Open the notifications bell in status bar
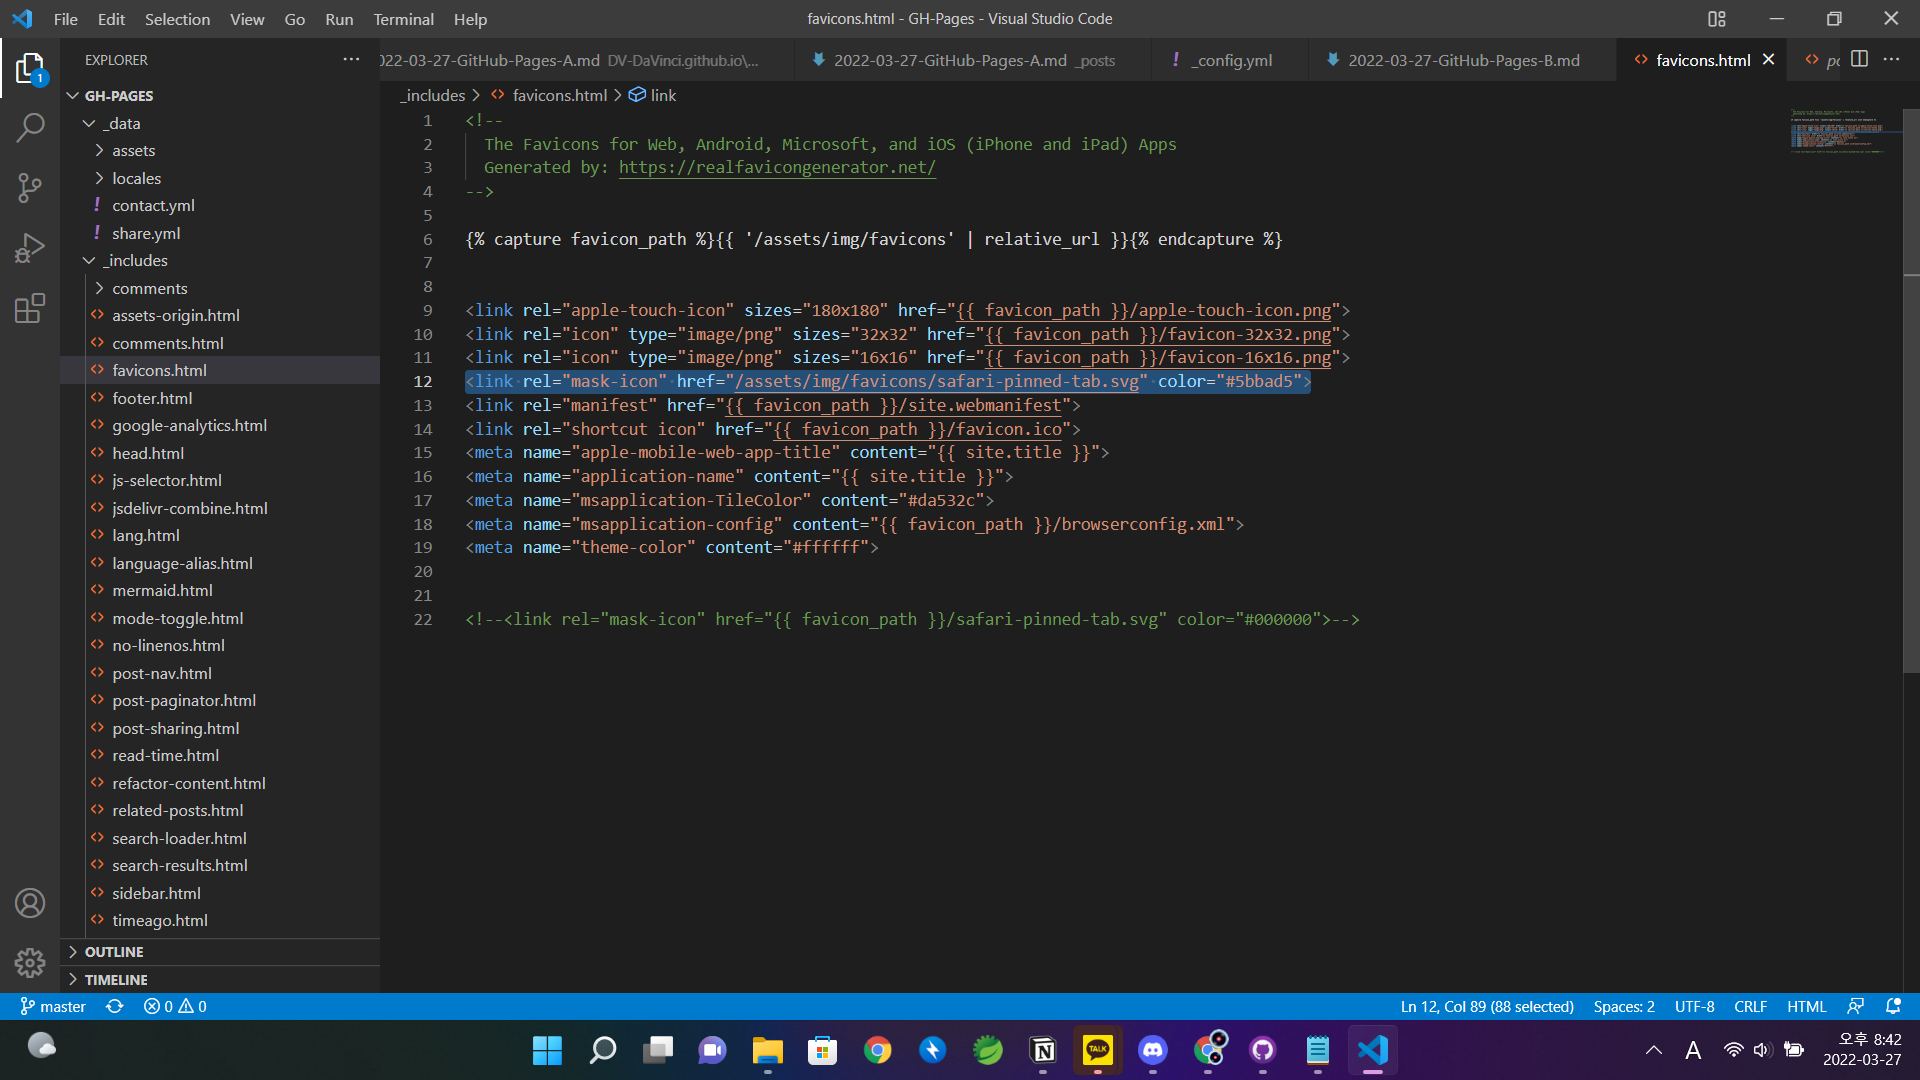This screenshot has height=1080, width=1920. pos(1893,1006)
